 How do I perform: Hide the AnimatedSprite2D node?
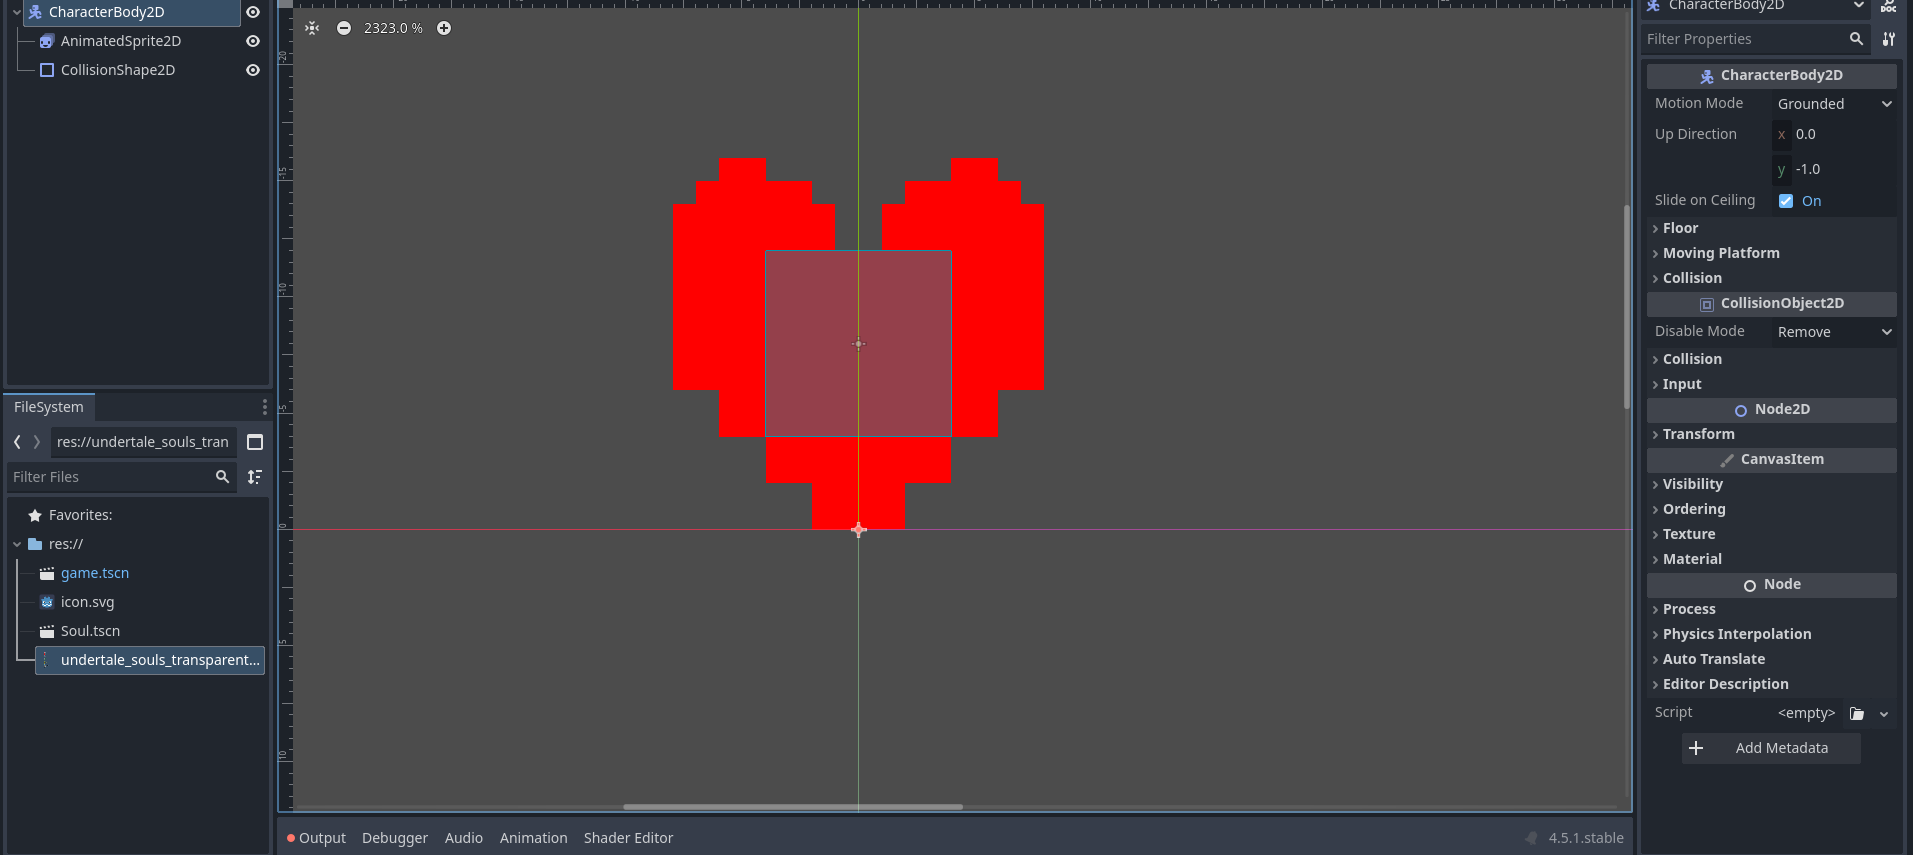pyautogui.click(x=253, y=41)
